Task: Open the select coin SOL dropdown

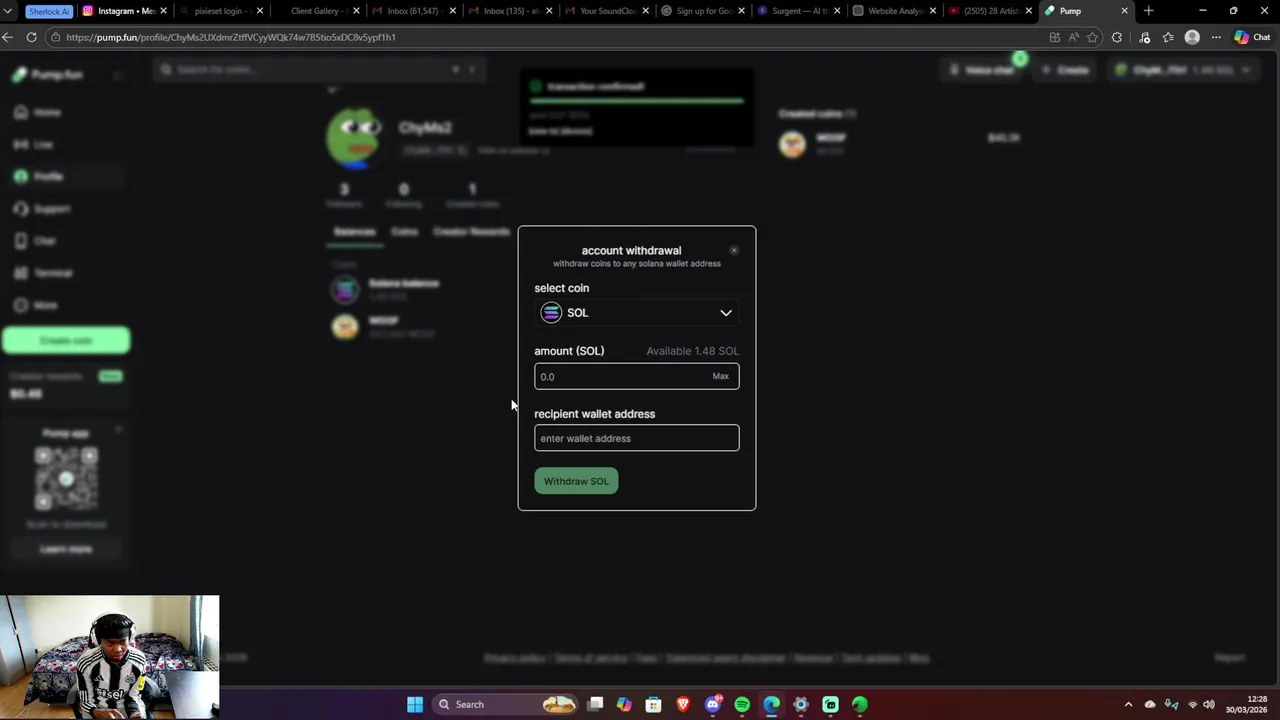Action: click(x=637, y=313)
